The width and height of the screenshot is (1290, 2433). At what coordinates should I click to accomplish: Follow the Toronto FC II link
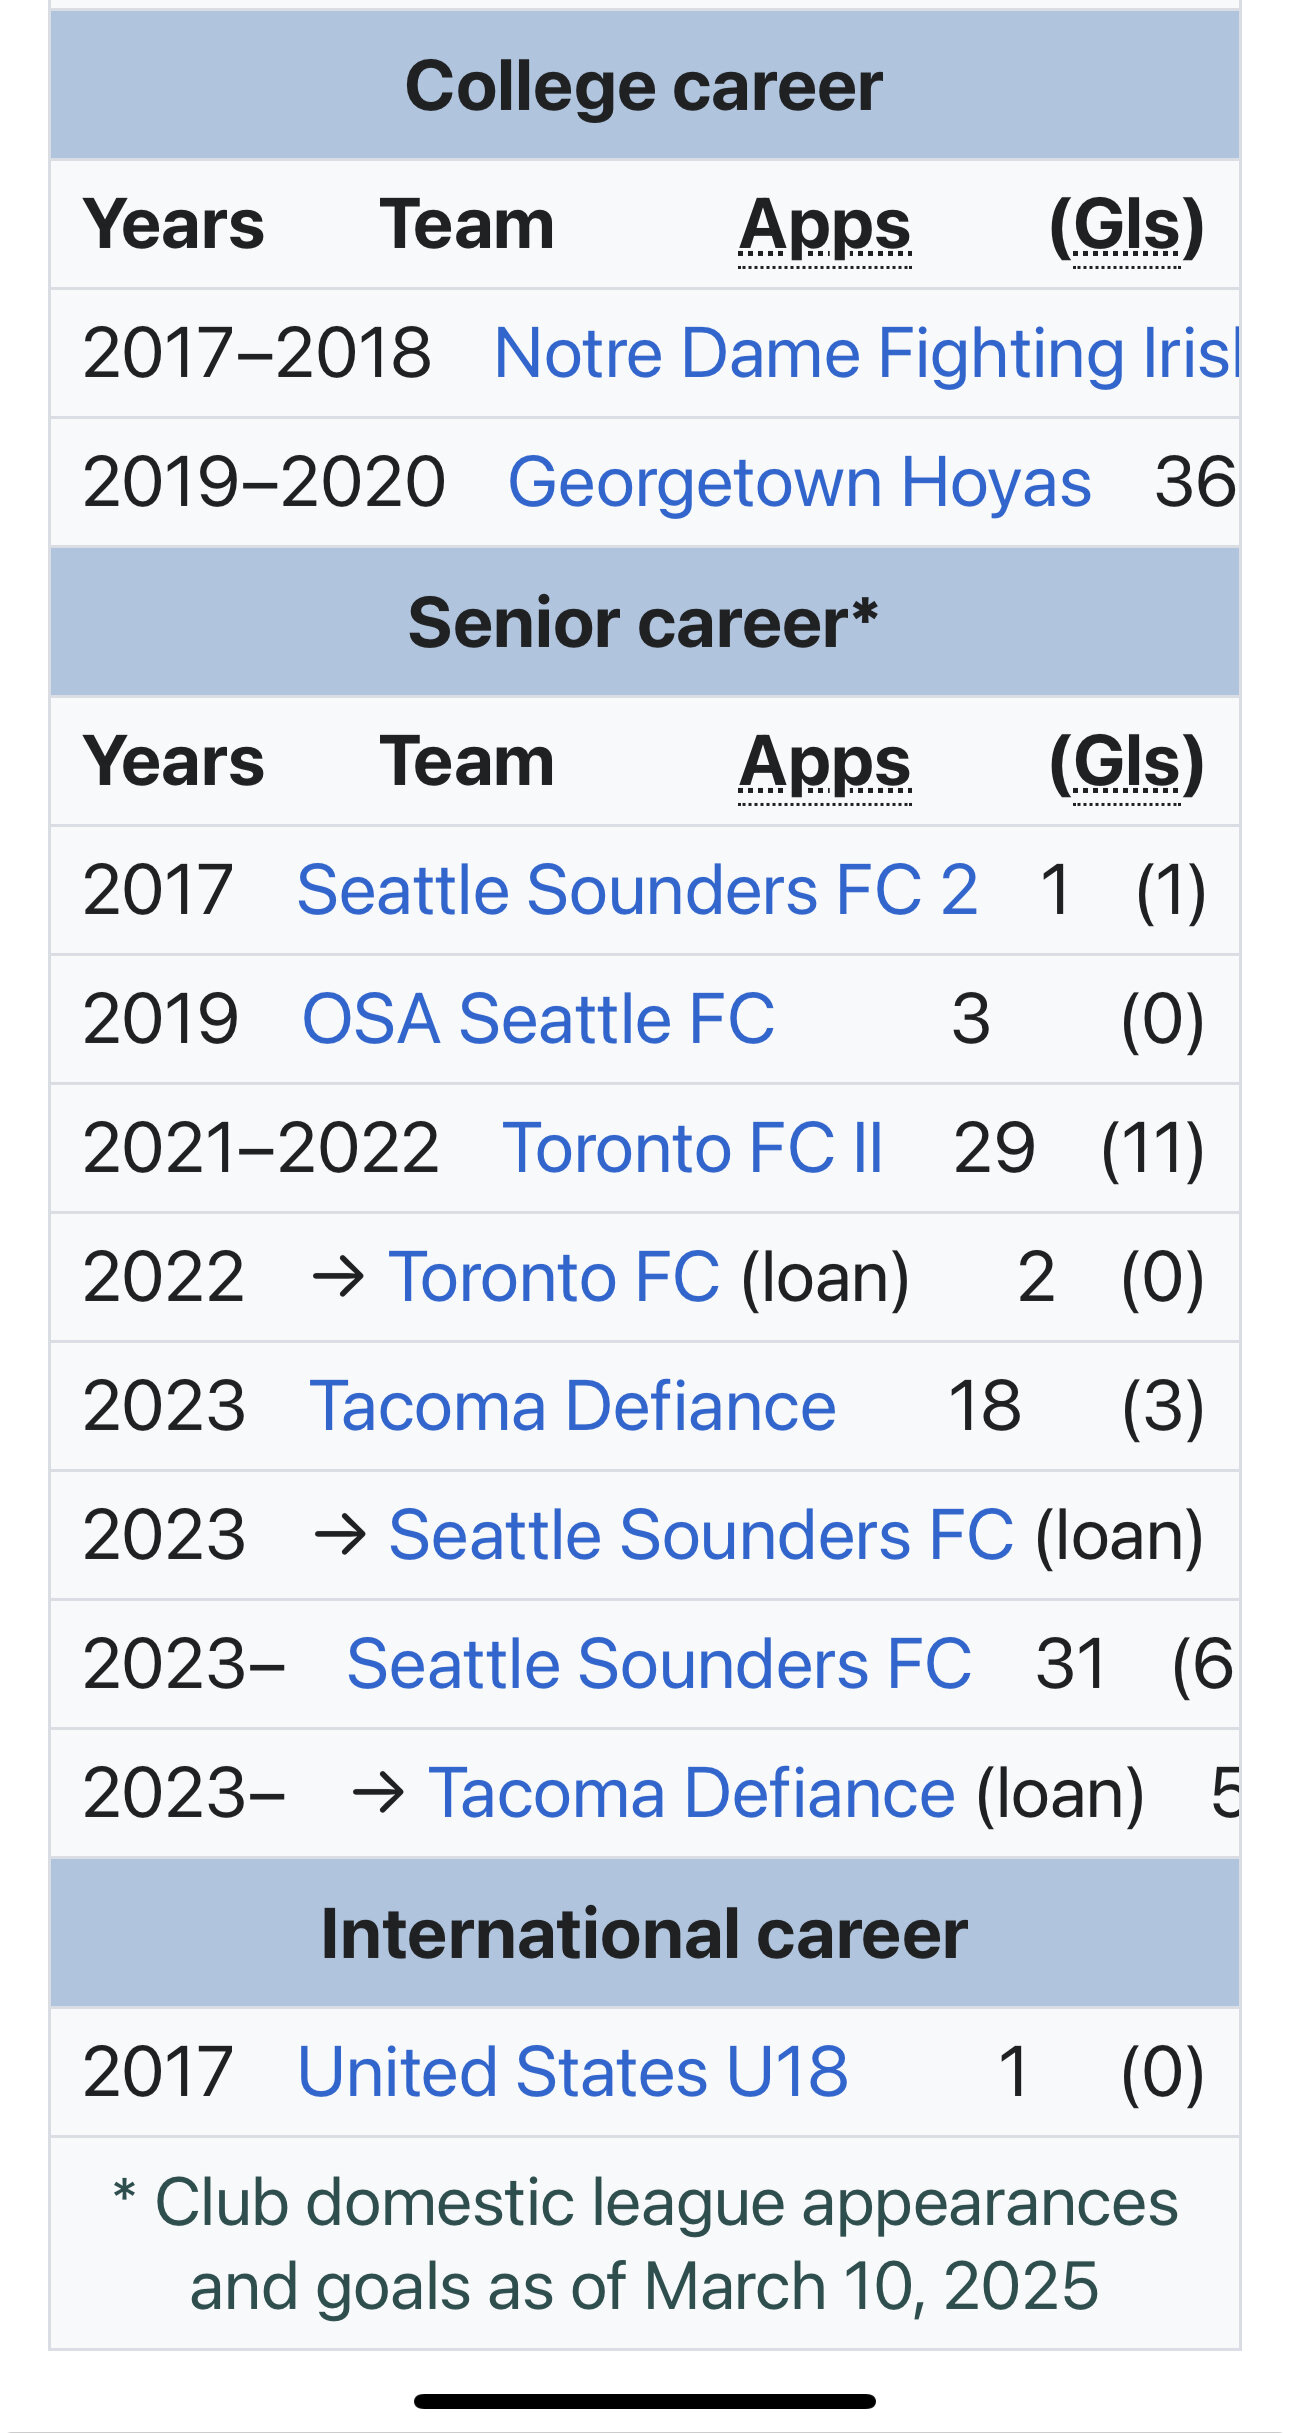pos(692,1148)
